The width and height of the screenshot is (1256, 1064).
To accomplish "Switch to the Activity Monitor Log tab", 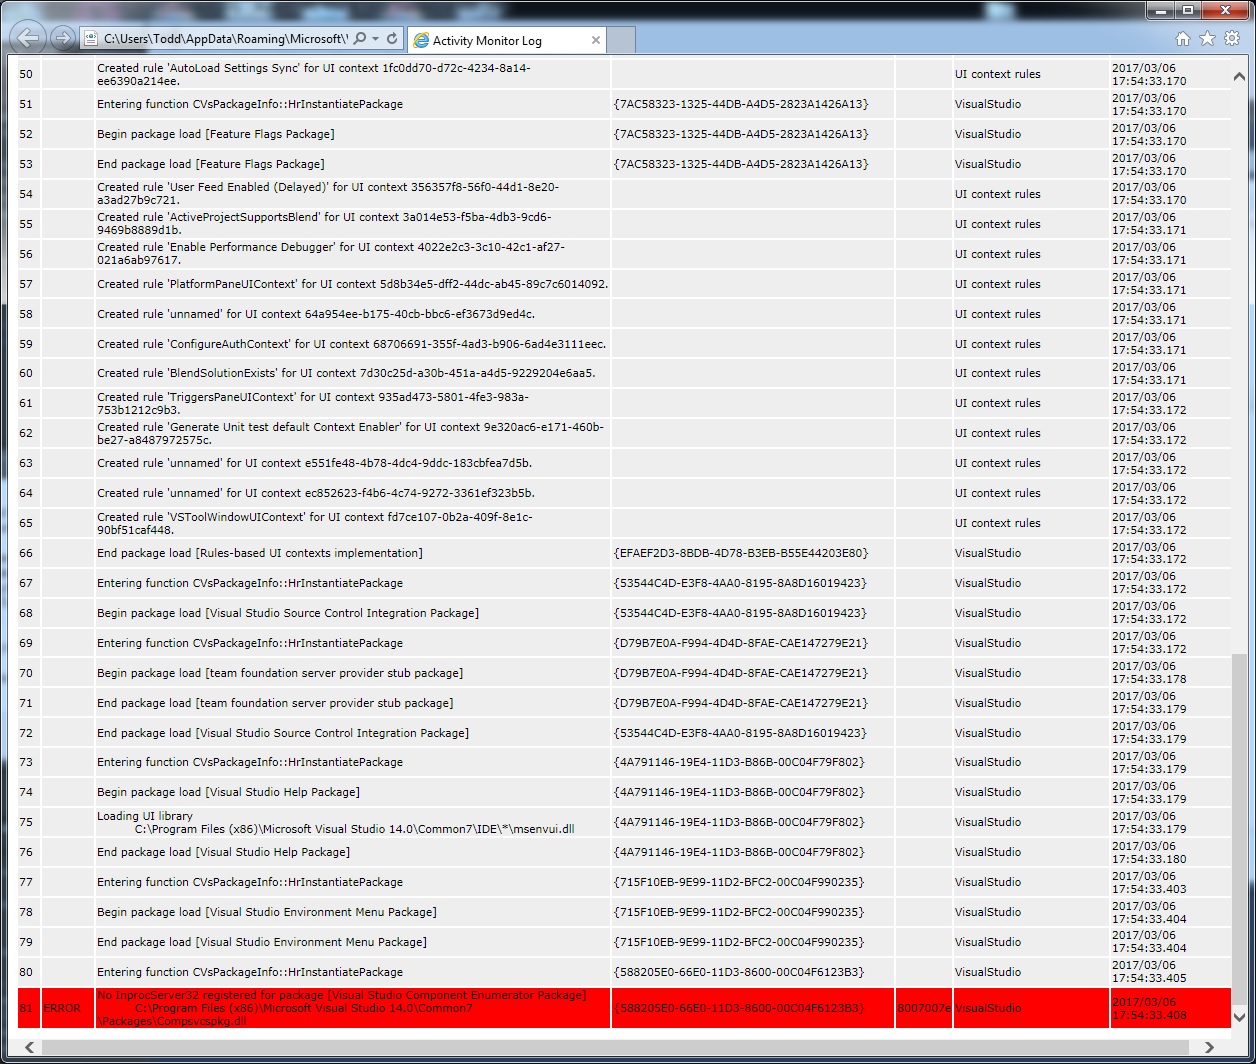I will pyautogui.click(x=500, y=40).
